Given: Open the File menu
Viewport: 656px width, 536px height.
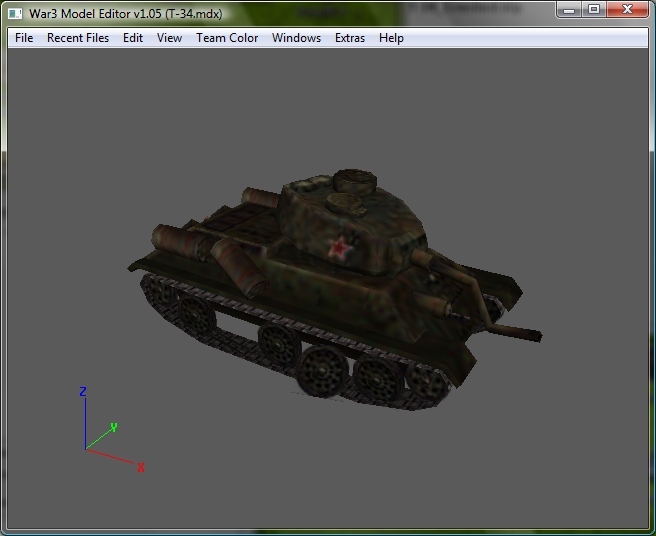Looking at the screenshot, I should point(24,38).
